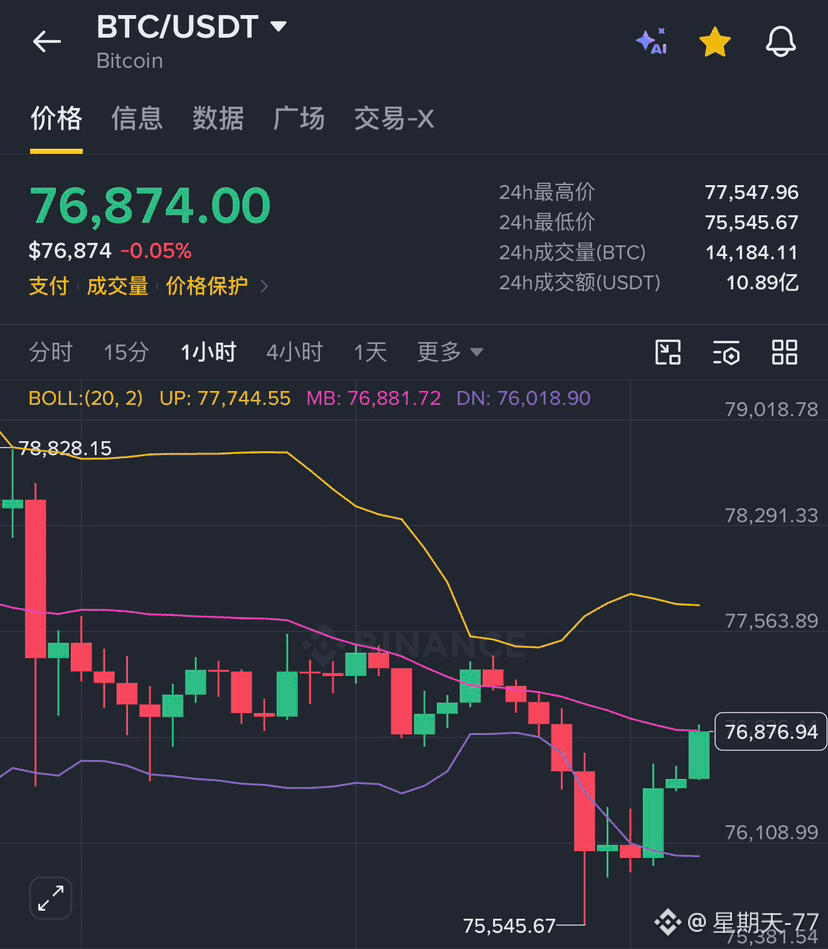Go back using the left arrow
Image resolution: width=828 pixels, height=949 pixels.
[47, 42]
